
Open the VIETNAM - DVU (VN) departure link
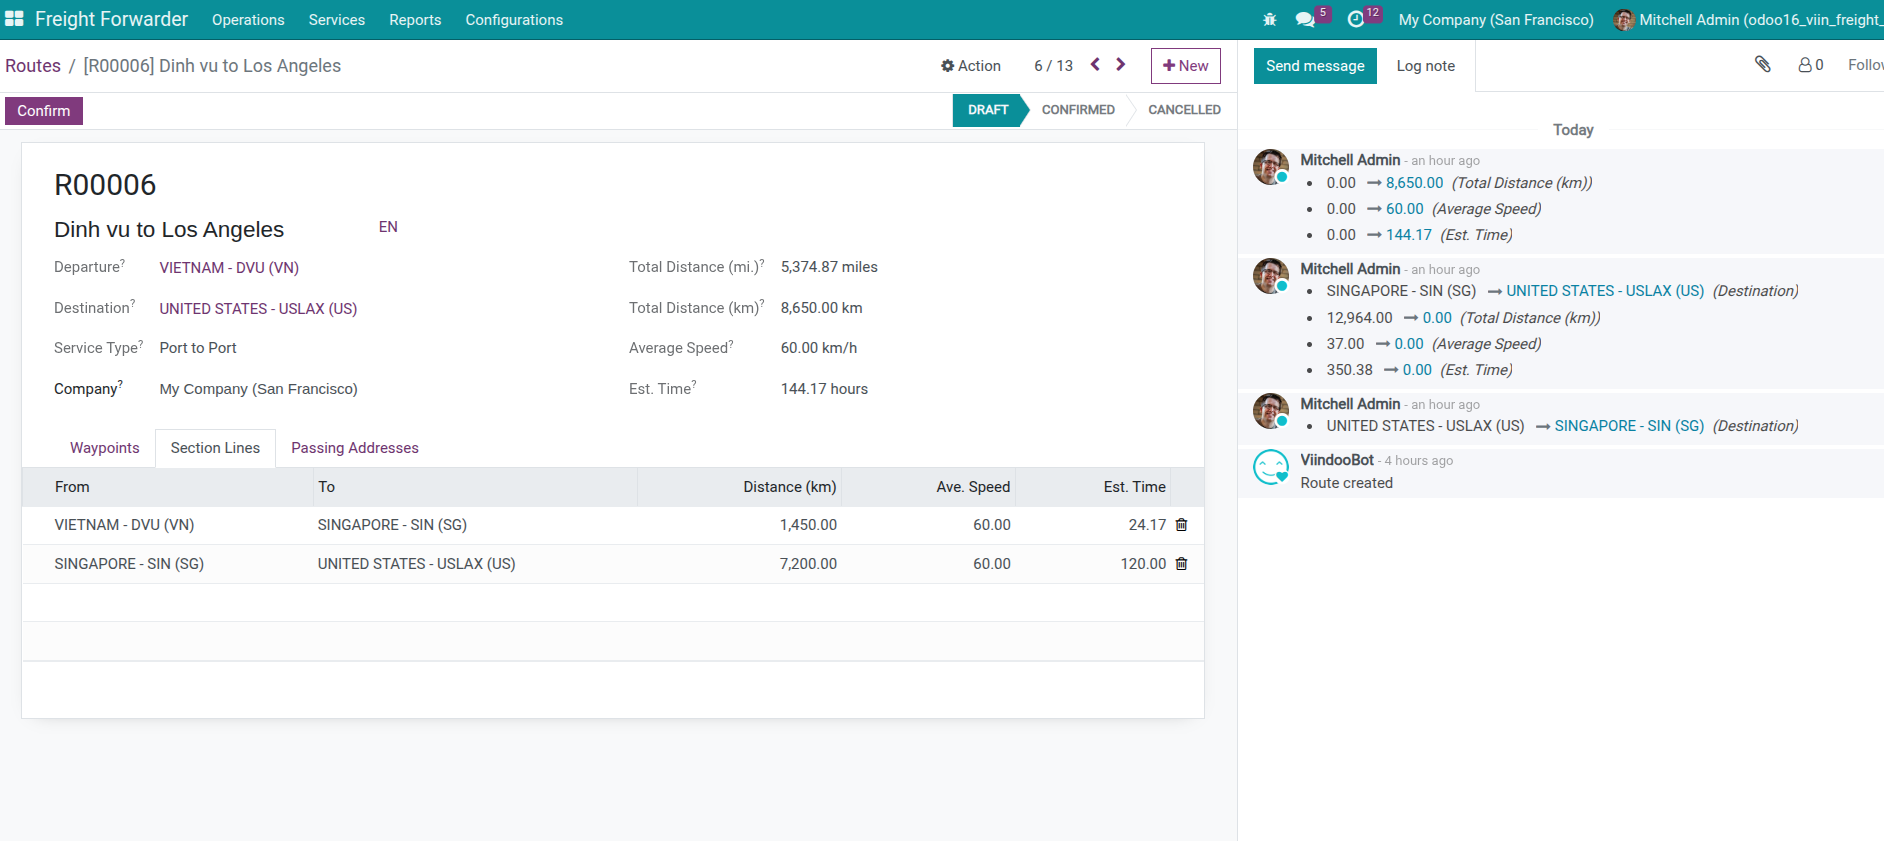229,268
